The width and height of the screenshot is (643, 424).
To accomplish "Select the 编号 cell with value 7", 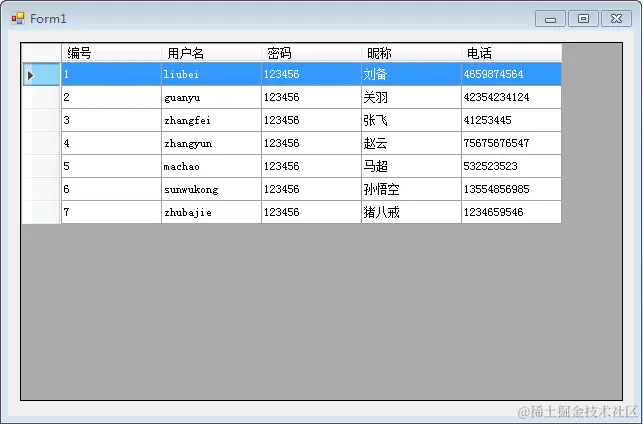I will click(111, 212).
